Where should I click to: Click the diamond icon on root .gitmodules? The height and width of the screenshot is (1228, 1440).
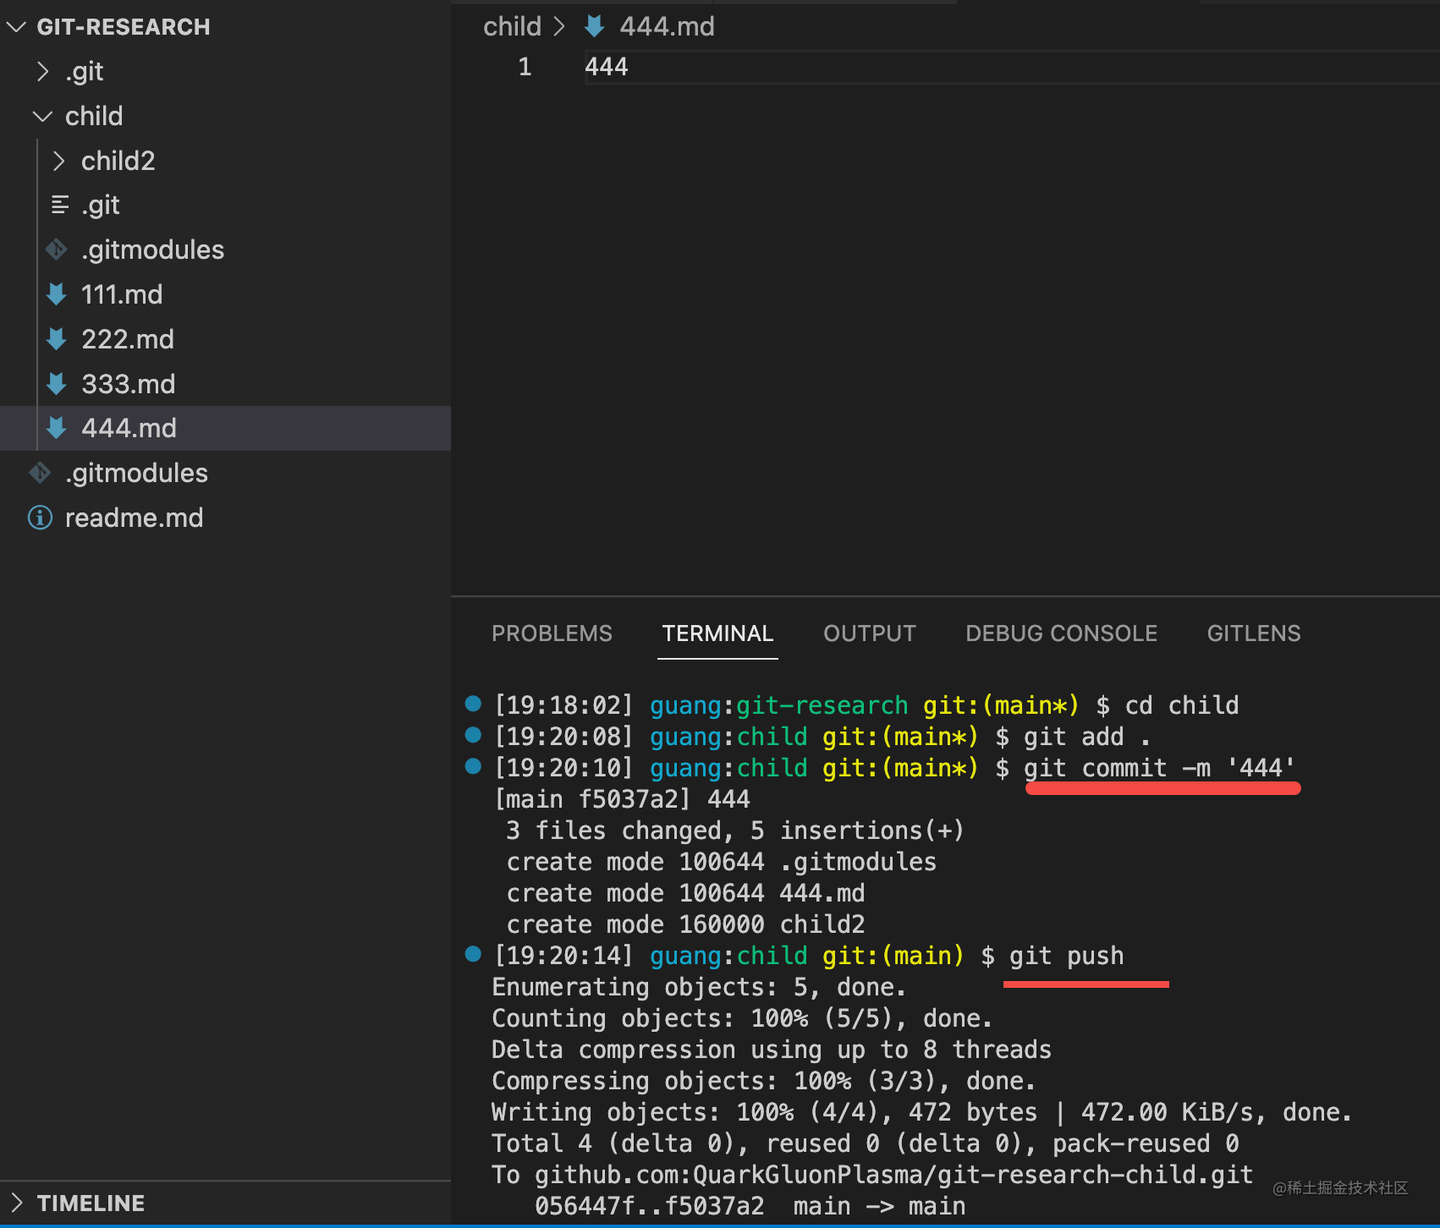click(40, 473)
